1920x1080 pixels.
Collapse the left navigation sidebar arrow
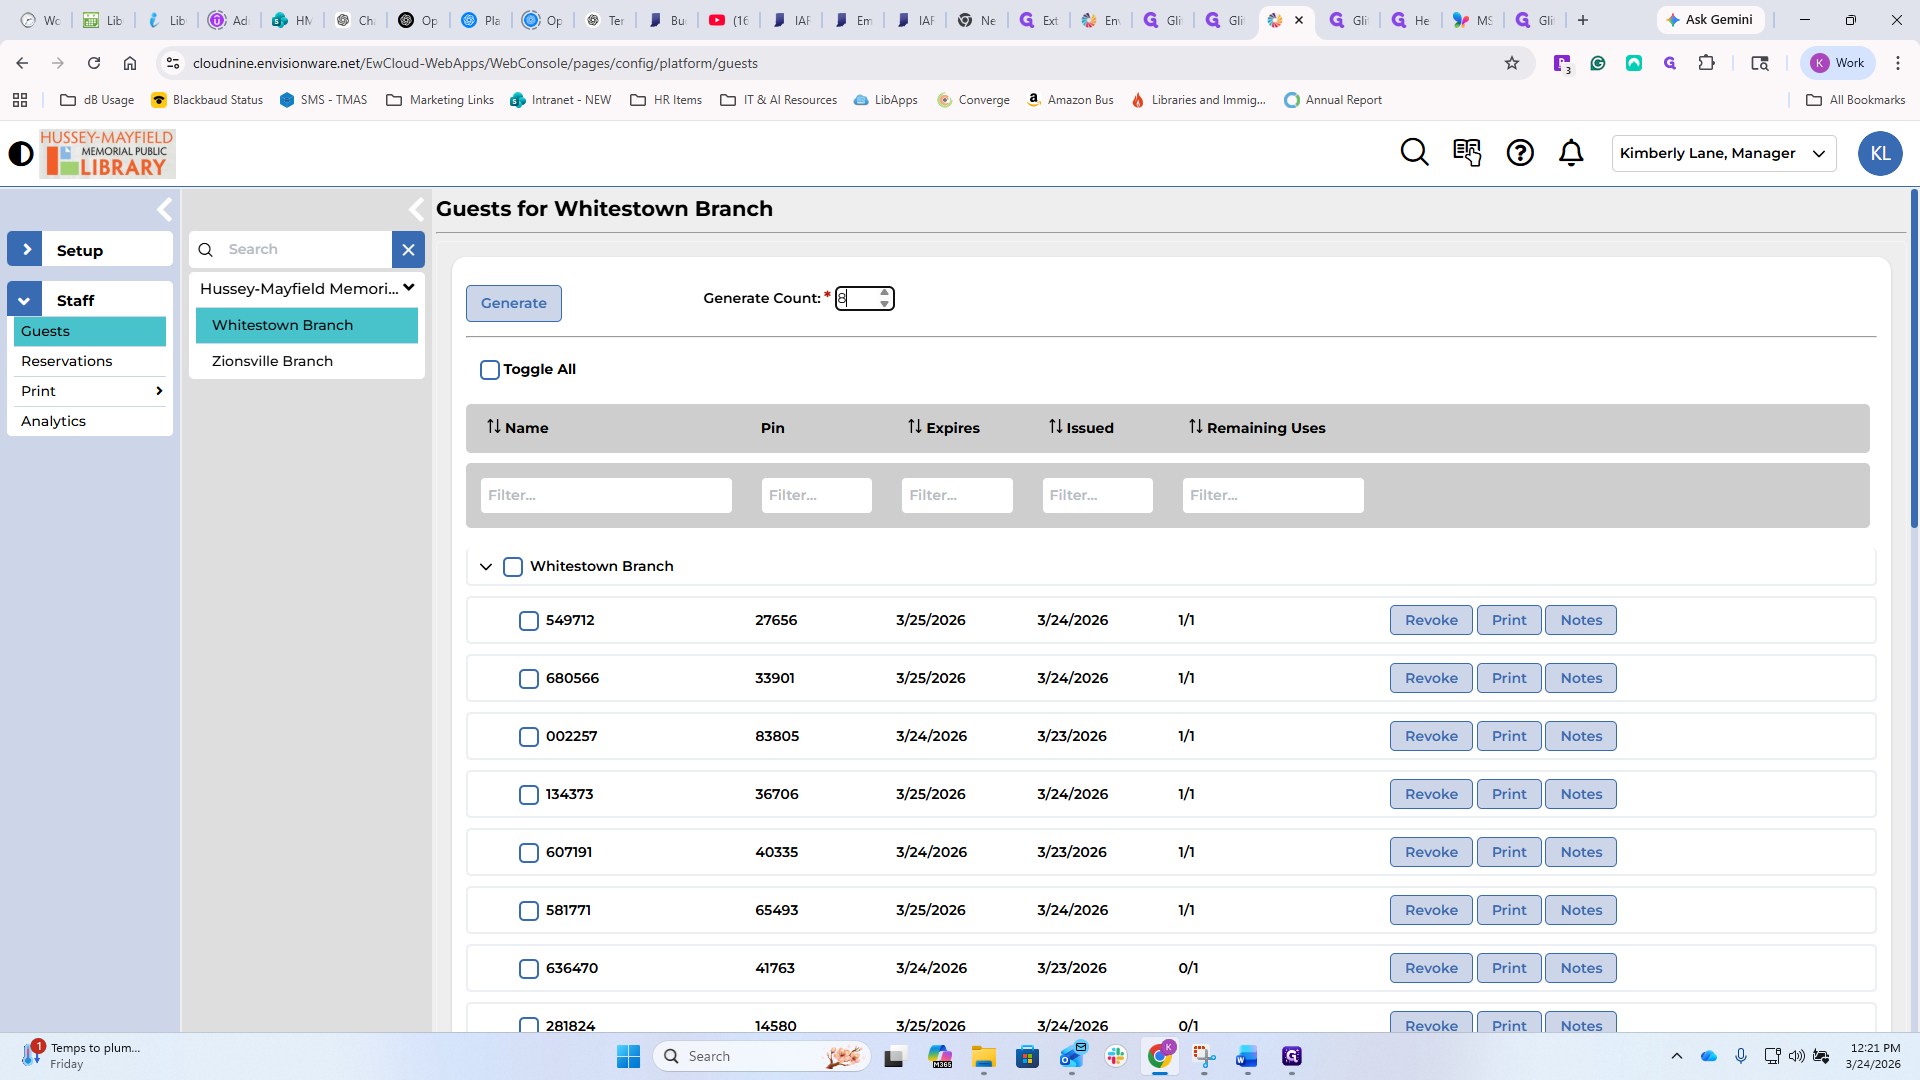point(165,210)
